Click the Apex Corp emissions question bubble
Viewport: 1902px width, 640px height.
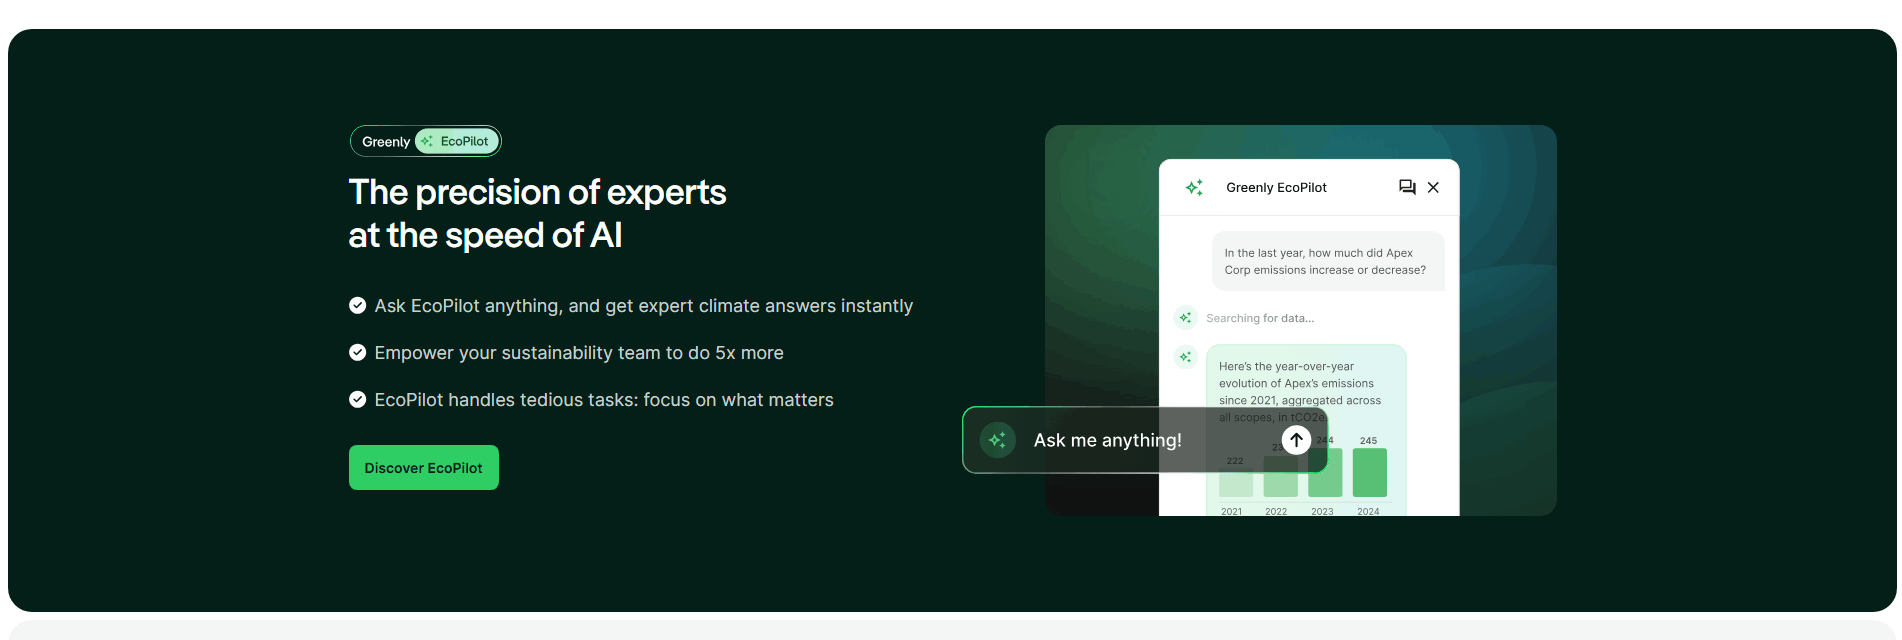tap(1328, 261)
